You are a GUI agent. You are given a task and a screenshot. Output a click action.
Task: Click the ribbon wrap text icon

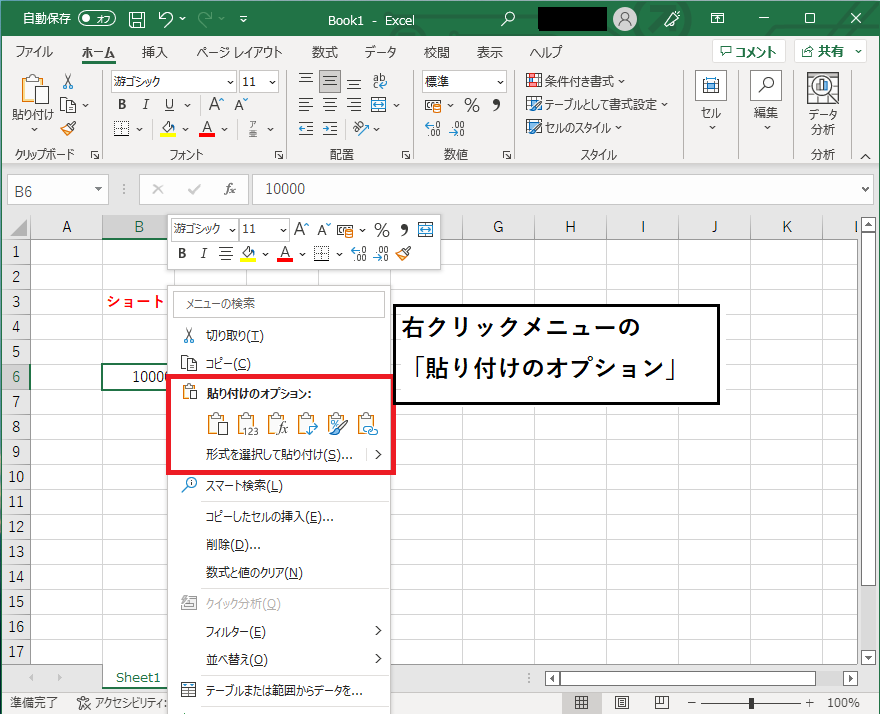pos(380,81)
